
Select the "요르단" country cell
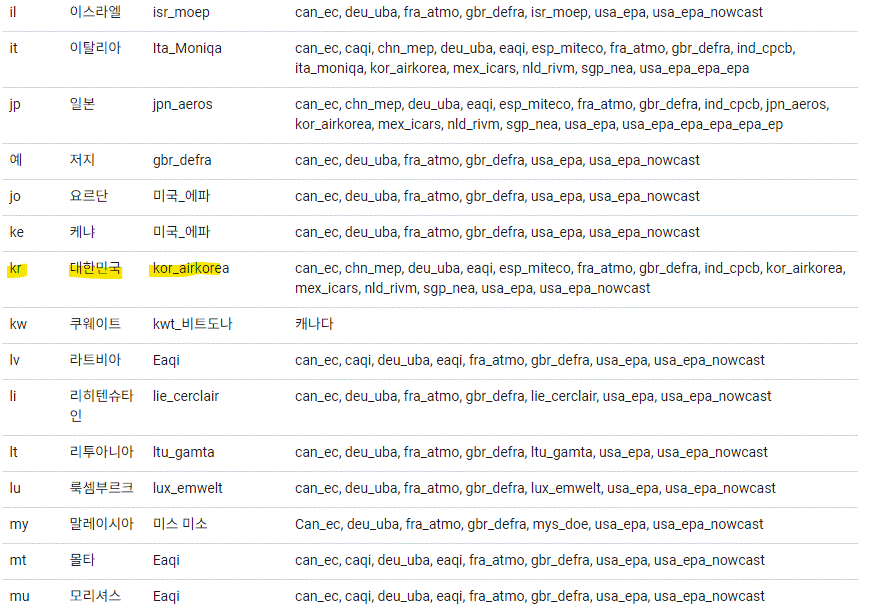88,196
